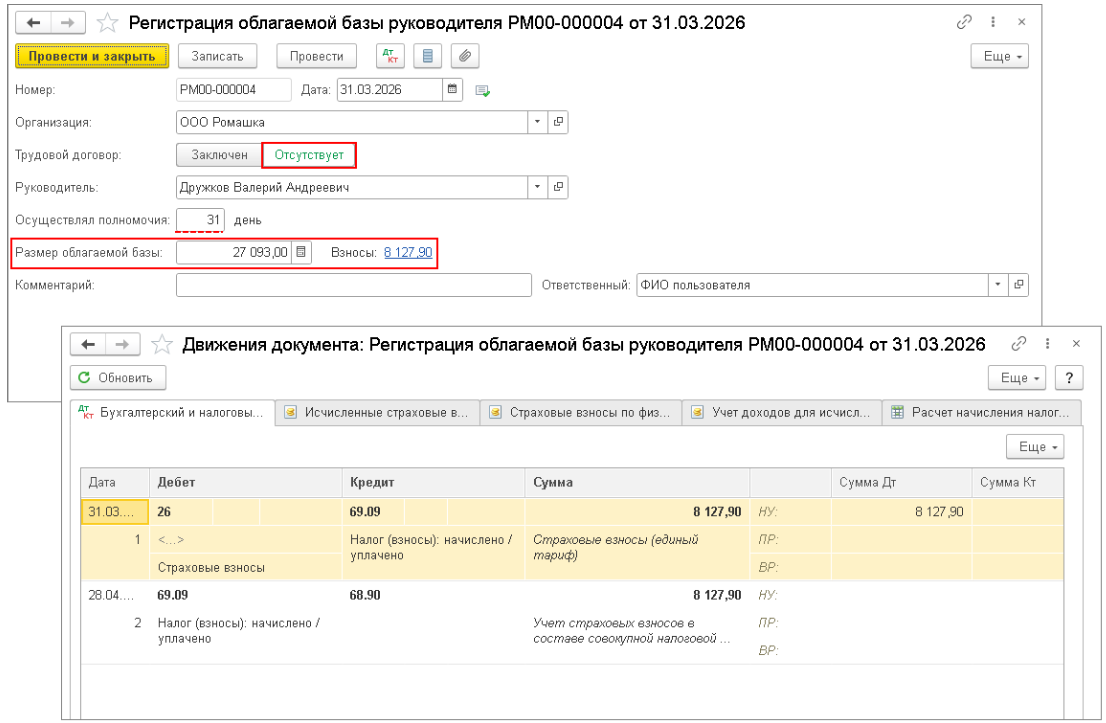Expand the Руководитель dropdown list

coord(538,187)
